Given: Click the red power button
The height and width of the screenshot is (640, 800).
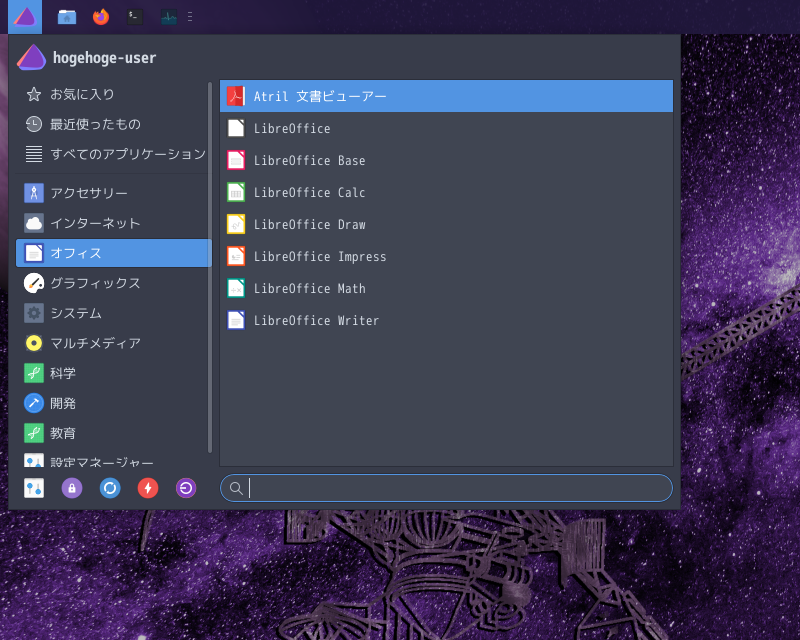Looking at the screenshot, I should pos(148,488).
